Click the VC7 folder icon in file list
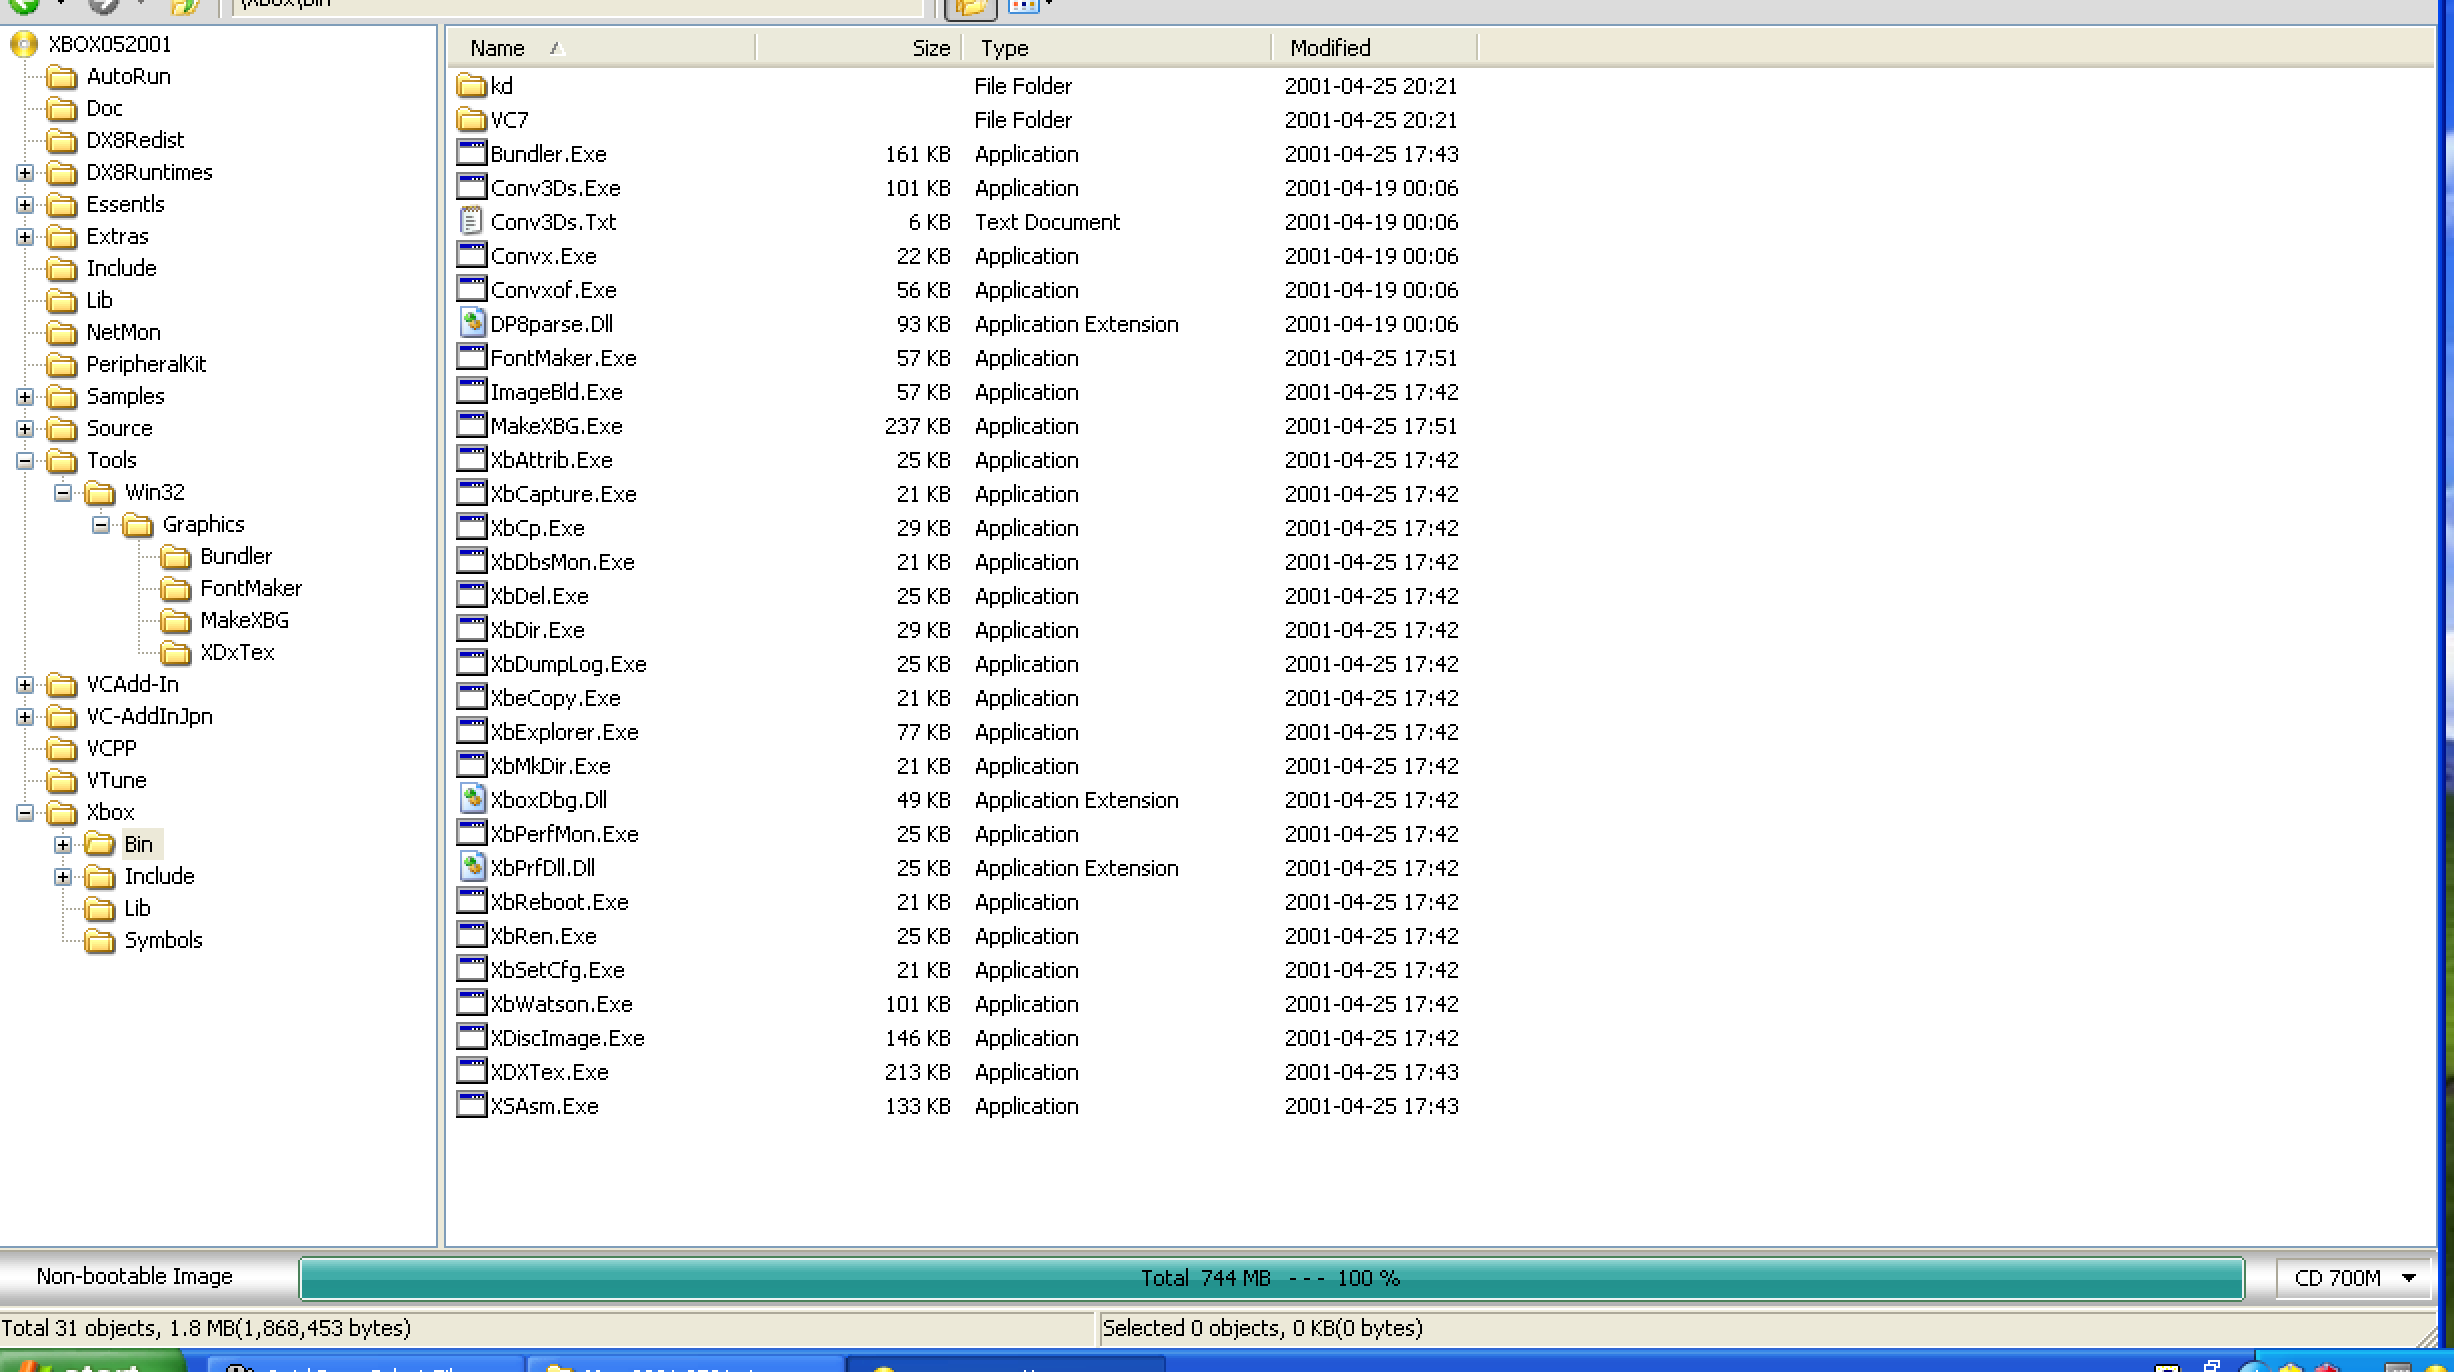This screenshot has height=1372, width=2454. (471, 120)
